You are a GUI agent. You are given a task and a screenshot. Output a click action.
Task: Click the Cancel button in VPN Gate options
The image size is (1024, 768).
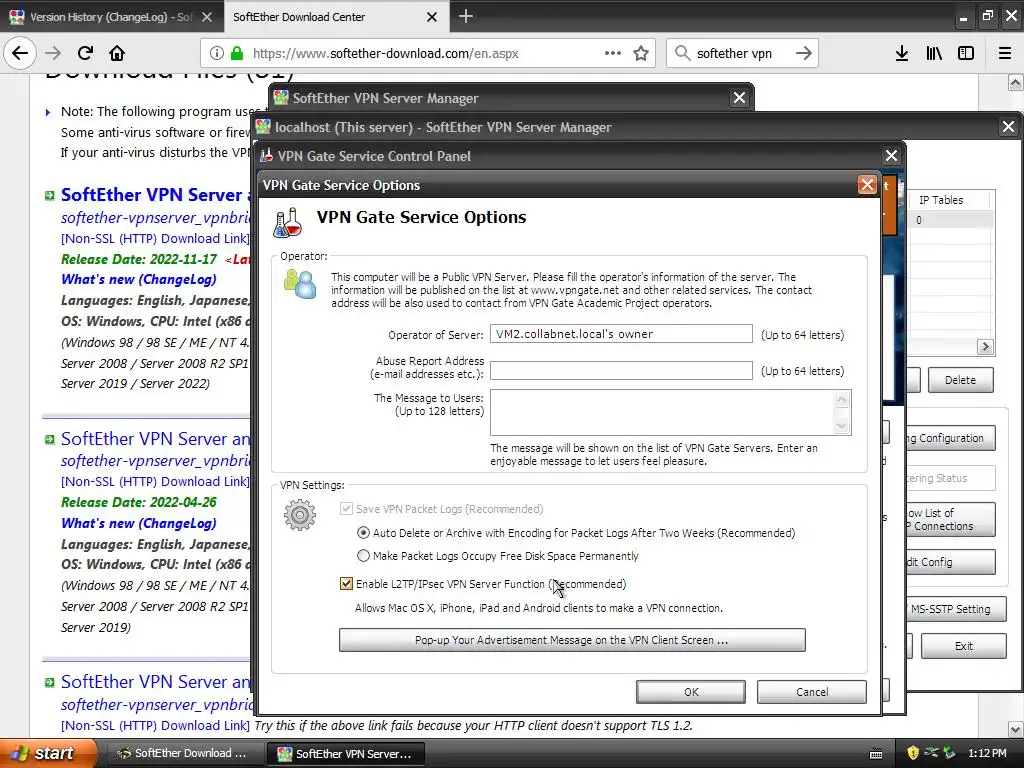coord(812,692)
